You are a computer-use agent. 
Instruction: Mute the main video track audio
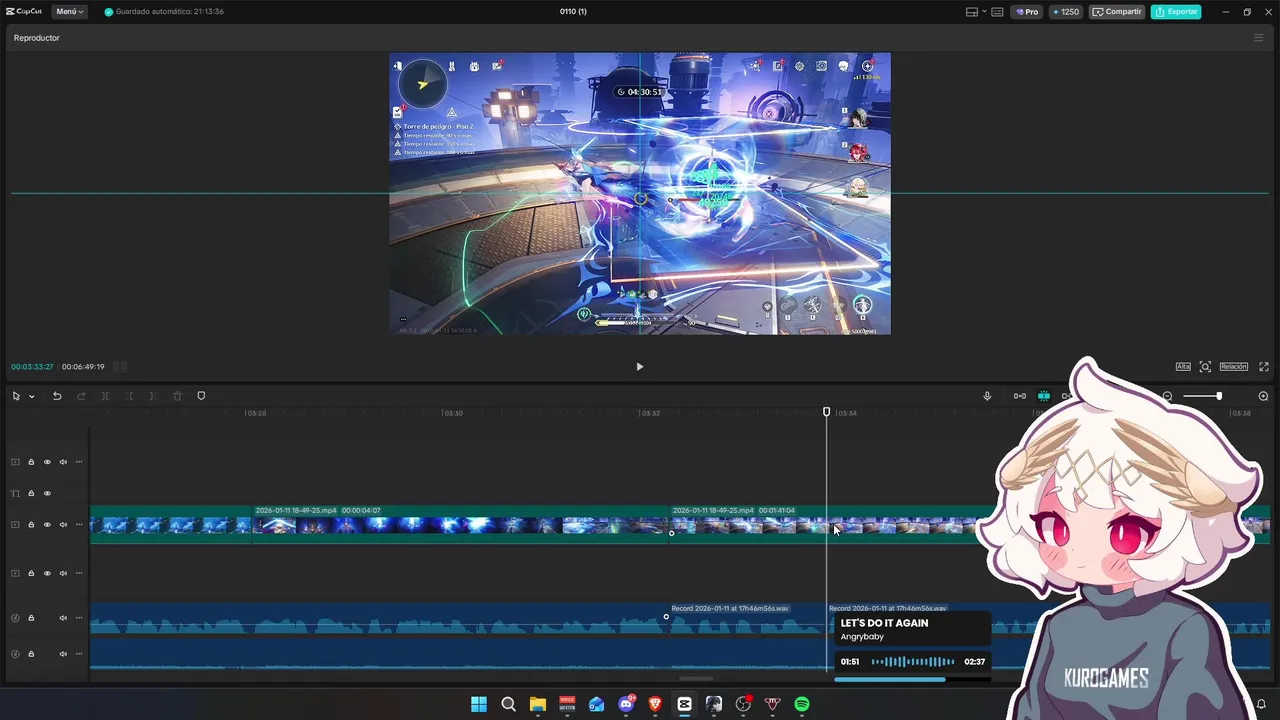point(63,525)
